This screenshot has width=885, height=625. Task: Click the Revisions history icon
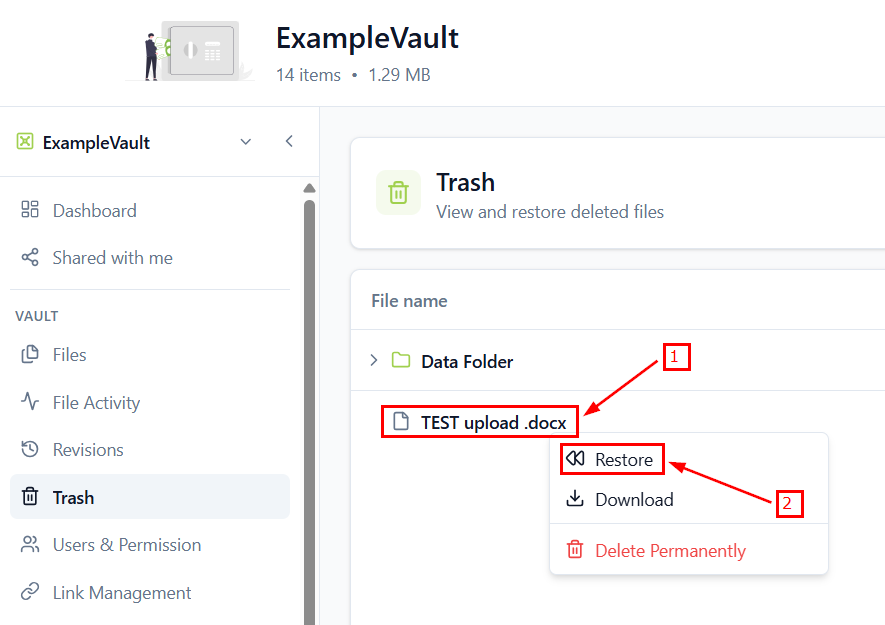point(30,450)
